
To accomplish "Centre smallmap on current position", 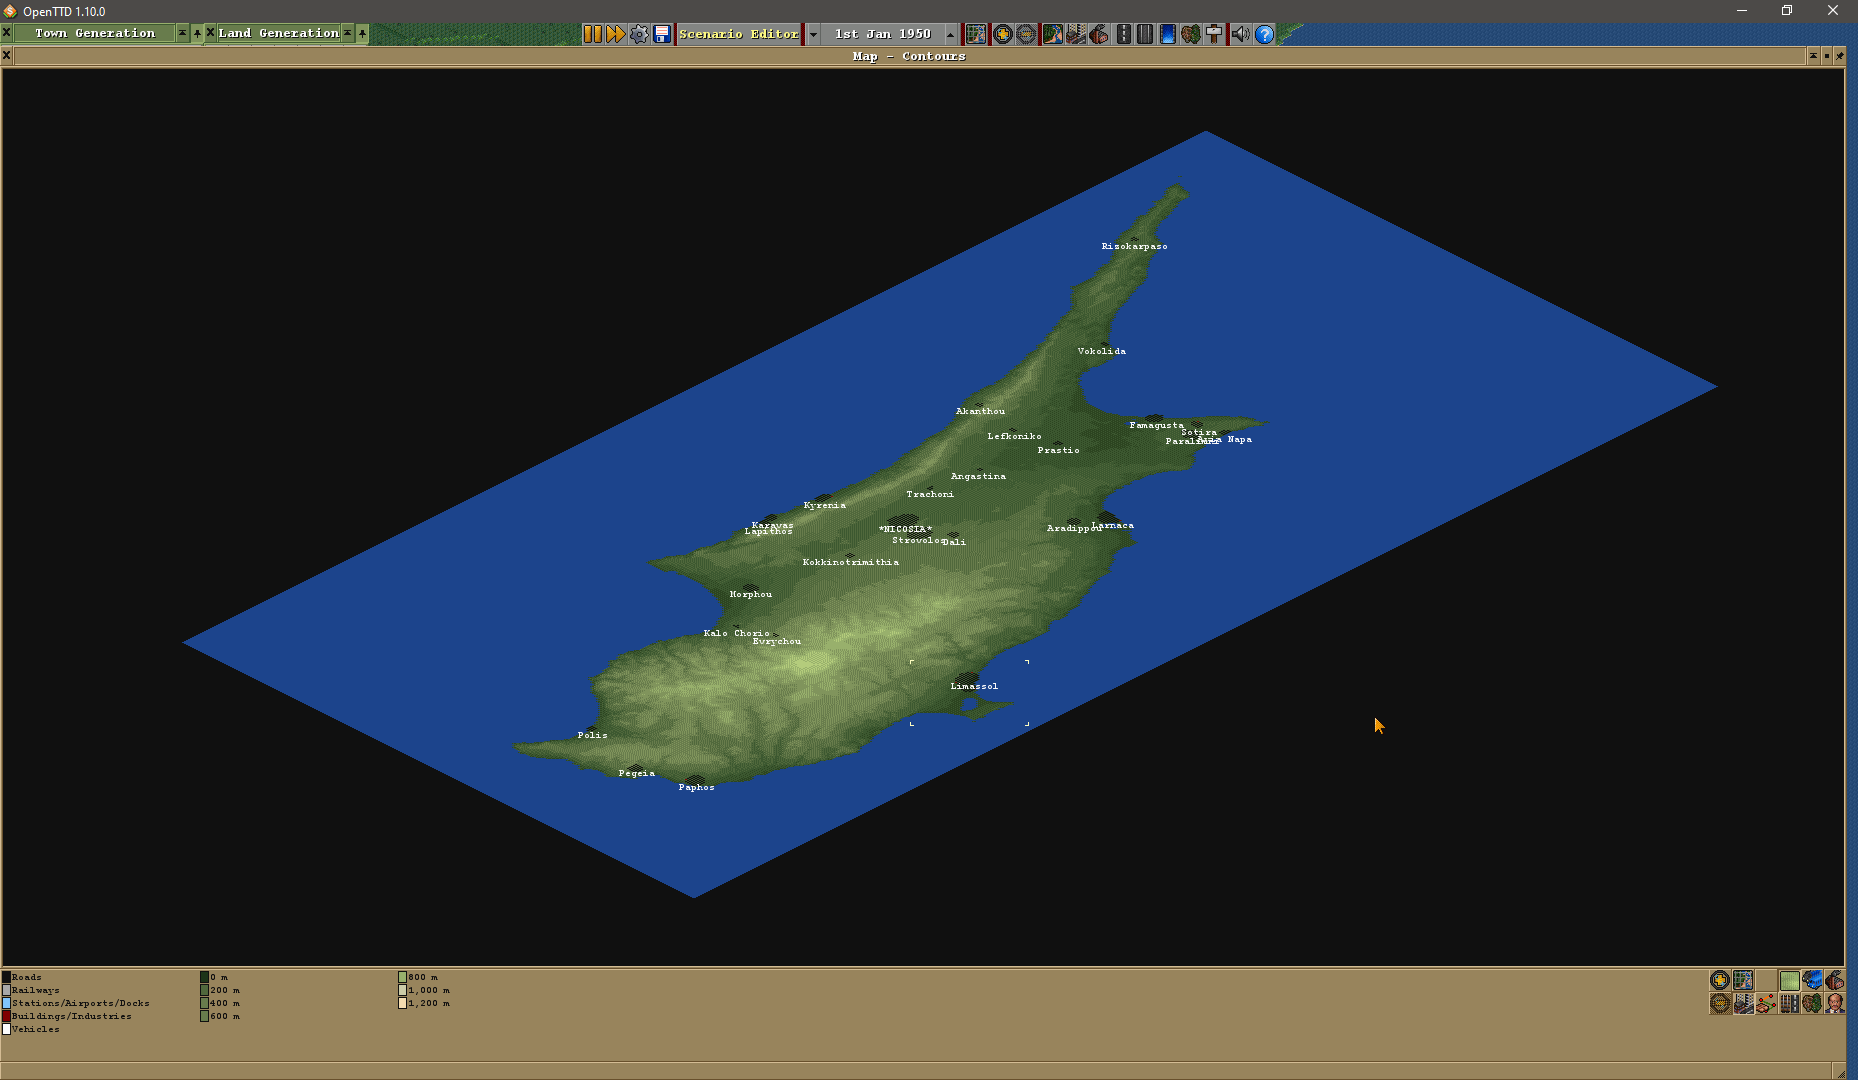I will (x=1743, y=980).
